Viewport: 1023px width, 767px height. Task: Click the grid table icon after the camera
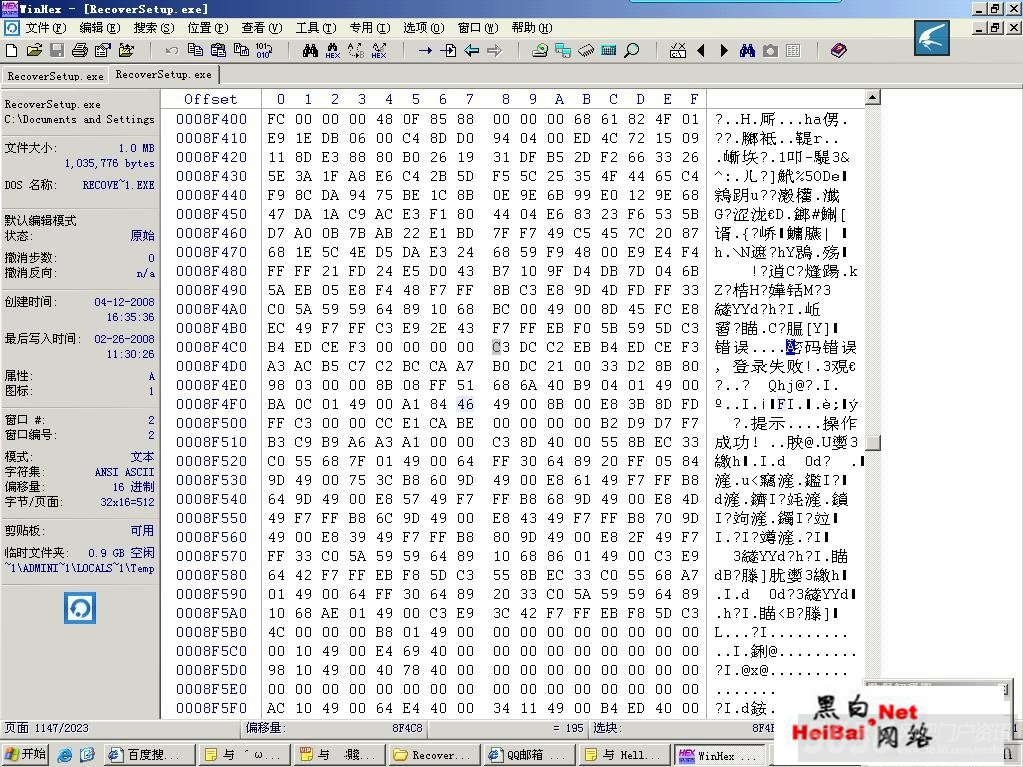[793, 50]
